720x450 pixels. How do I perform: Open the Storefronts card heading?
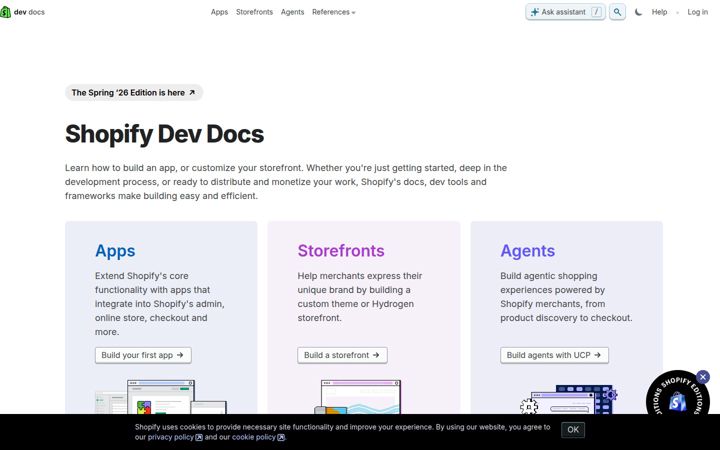pos(341,251)
